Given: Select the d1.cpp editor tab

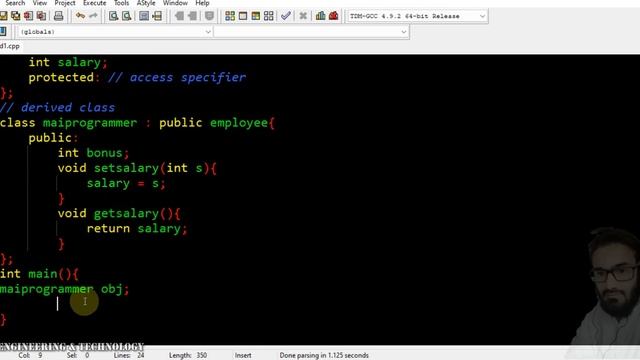Looking at the screenshot, I should 10,46.
